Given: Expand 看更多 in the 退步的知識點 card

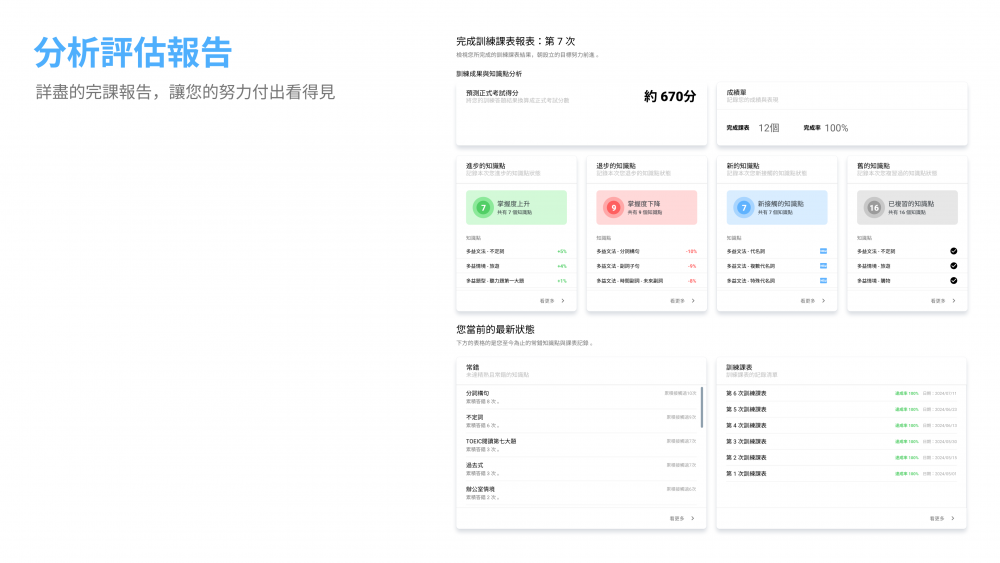Looking at the screenshot, I should tap(680, 300).
